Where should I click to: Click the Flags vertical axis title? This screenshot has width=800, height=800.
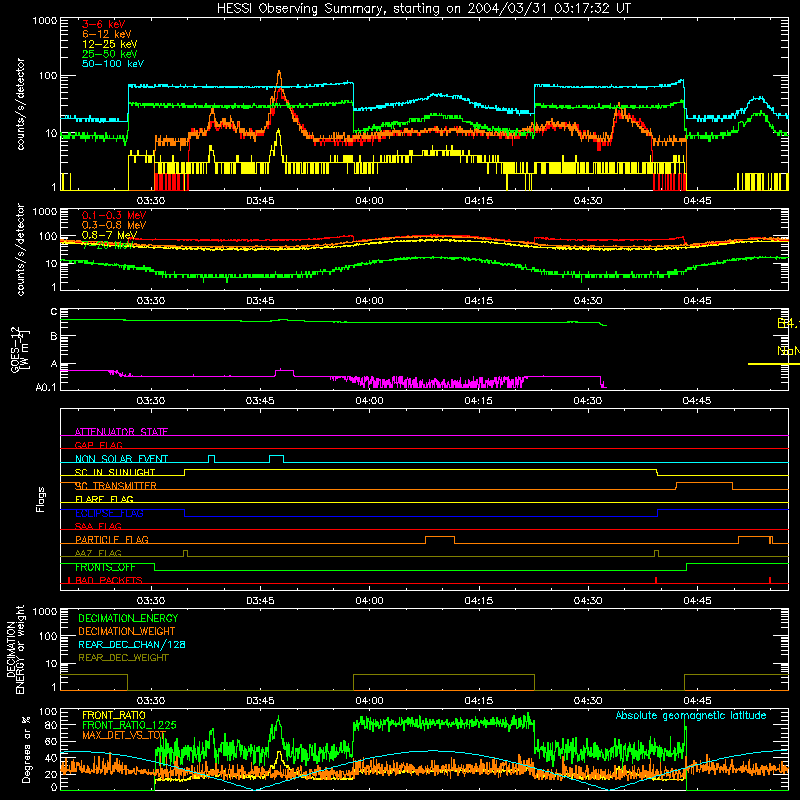40,499
